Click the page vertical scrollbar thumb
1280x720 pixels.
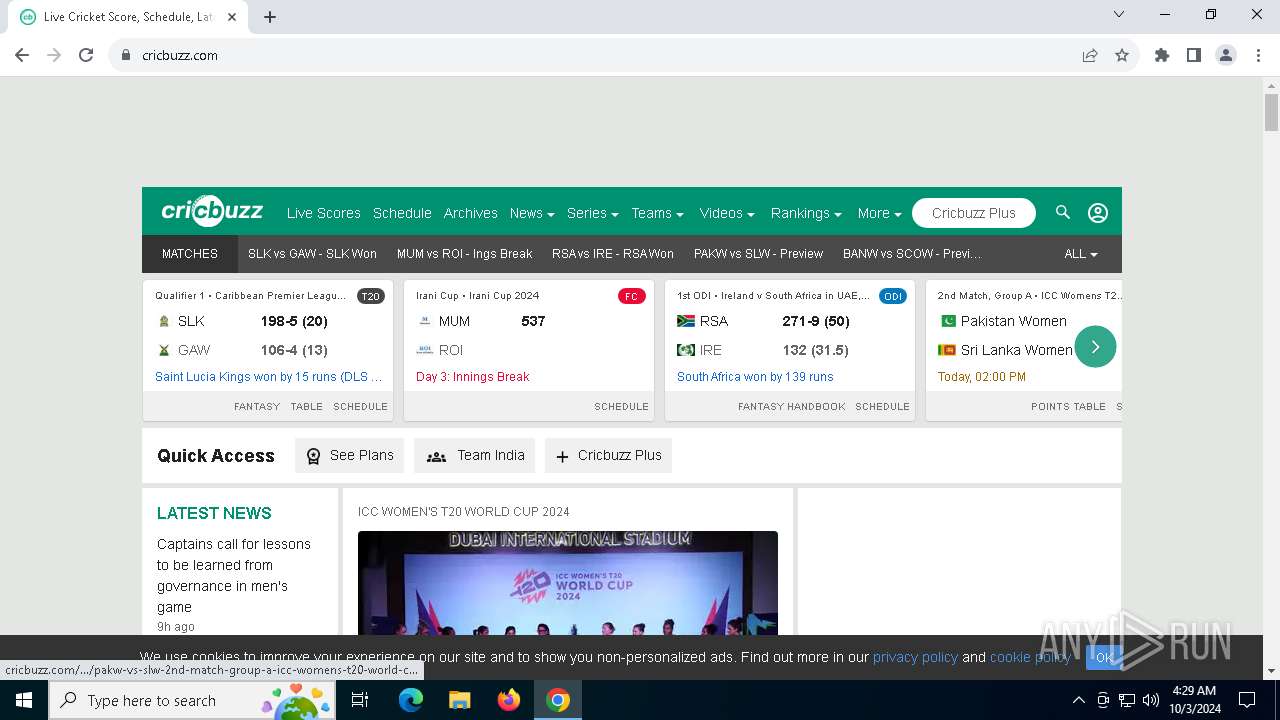(x=1271, y=112)
